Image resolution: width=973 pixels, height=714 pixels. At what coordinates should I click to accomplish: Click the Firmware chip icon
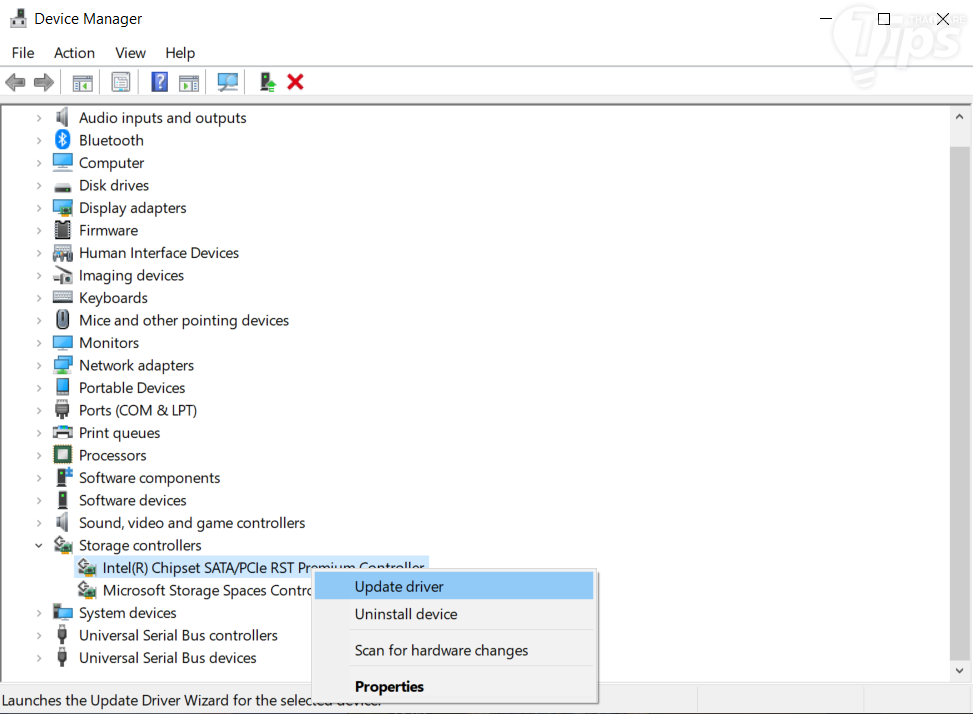pyautogui.click(x=63, y=230)
